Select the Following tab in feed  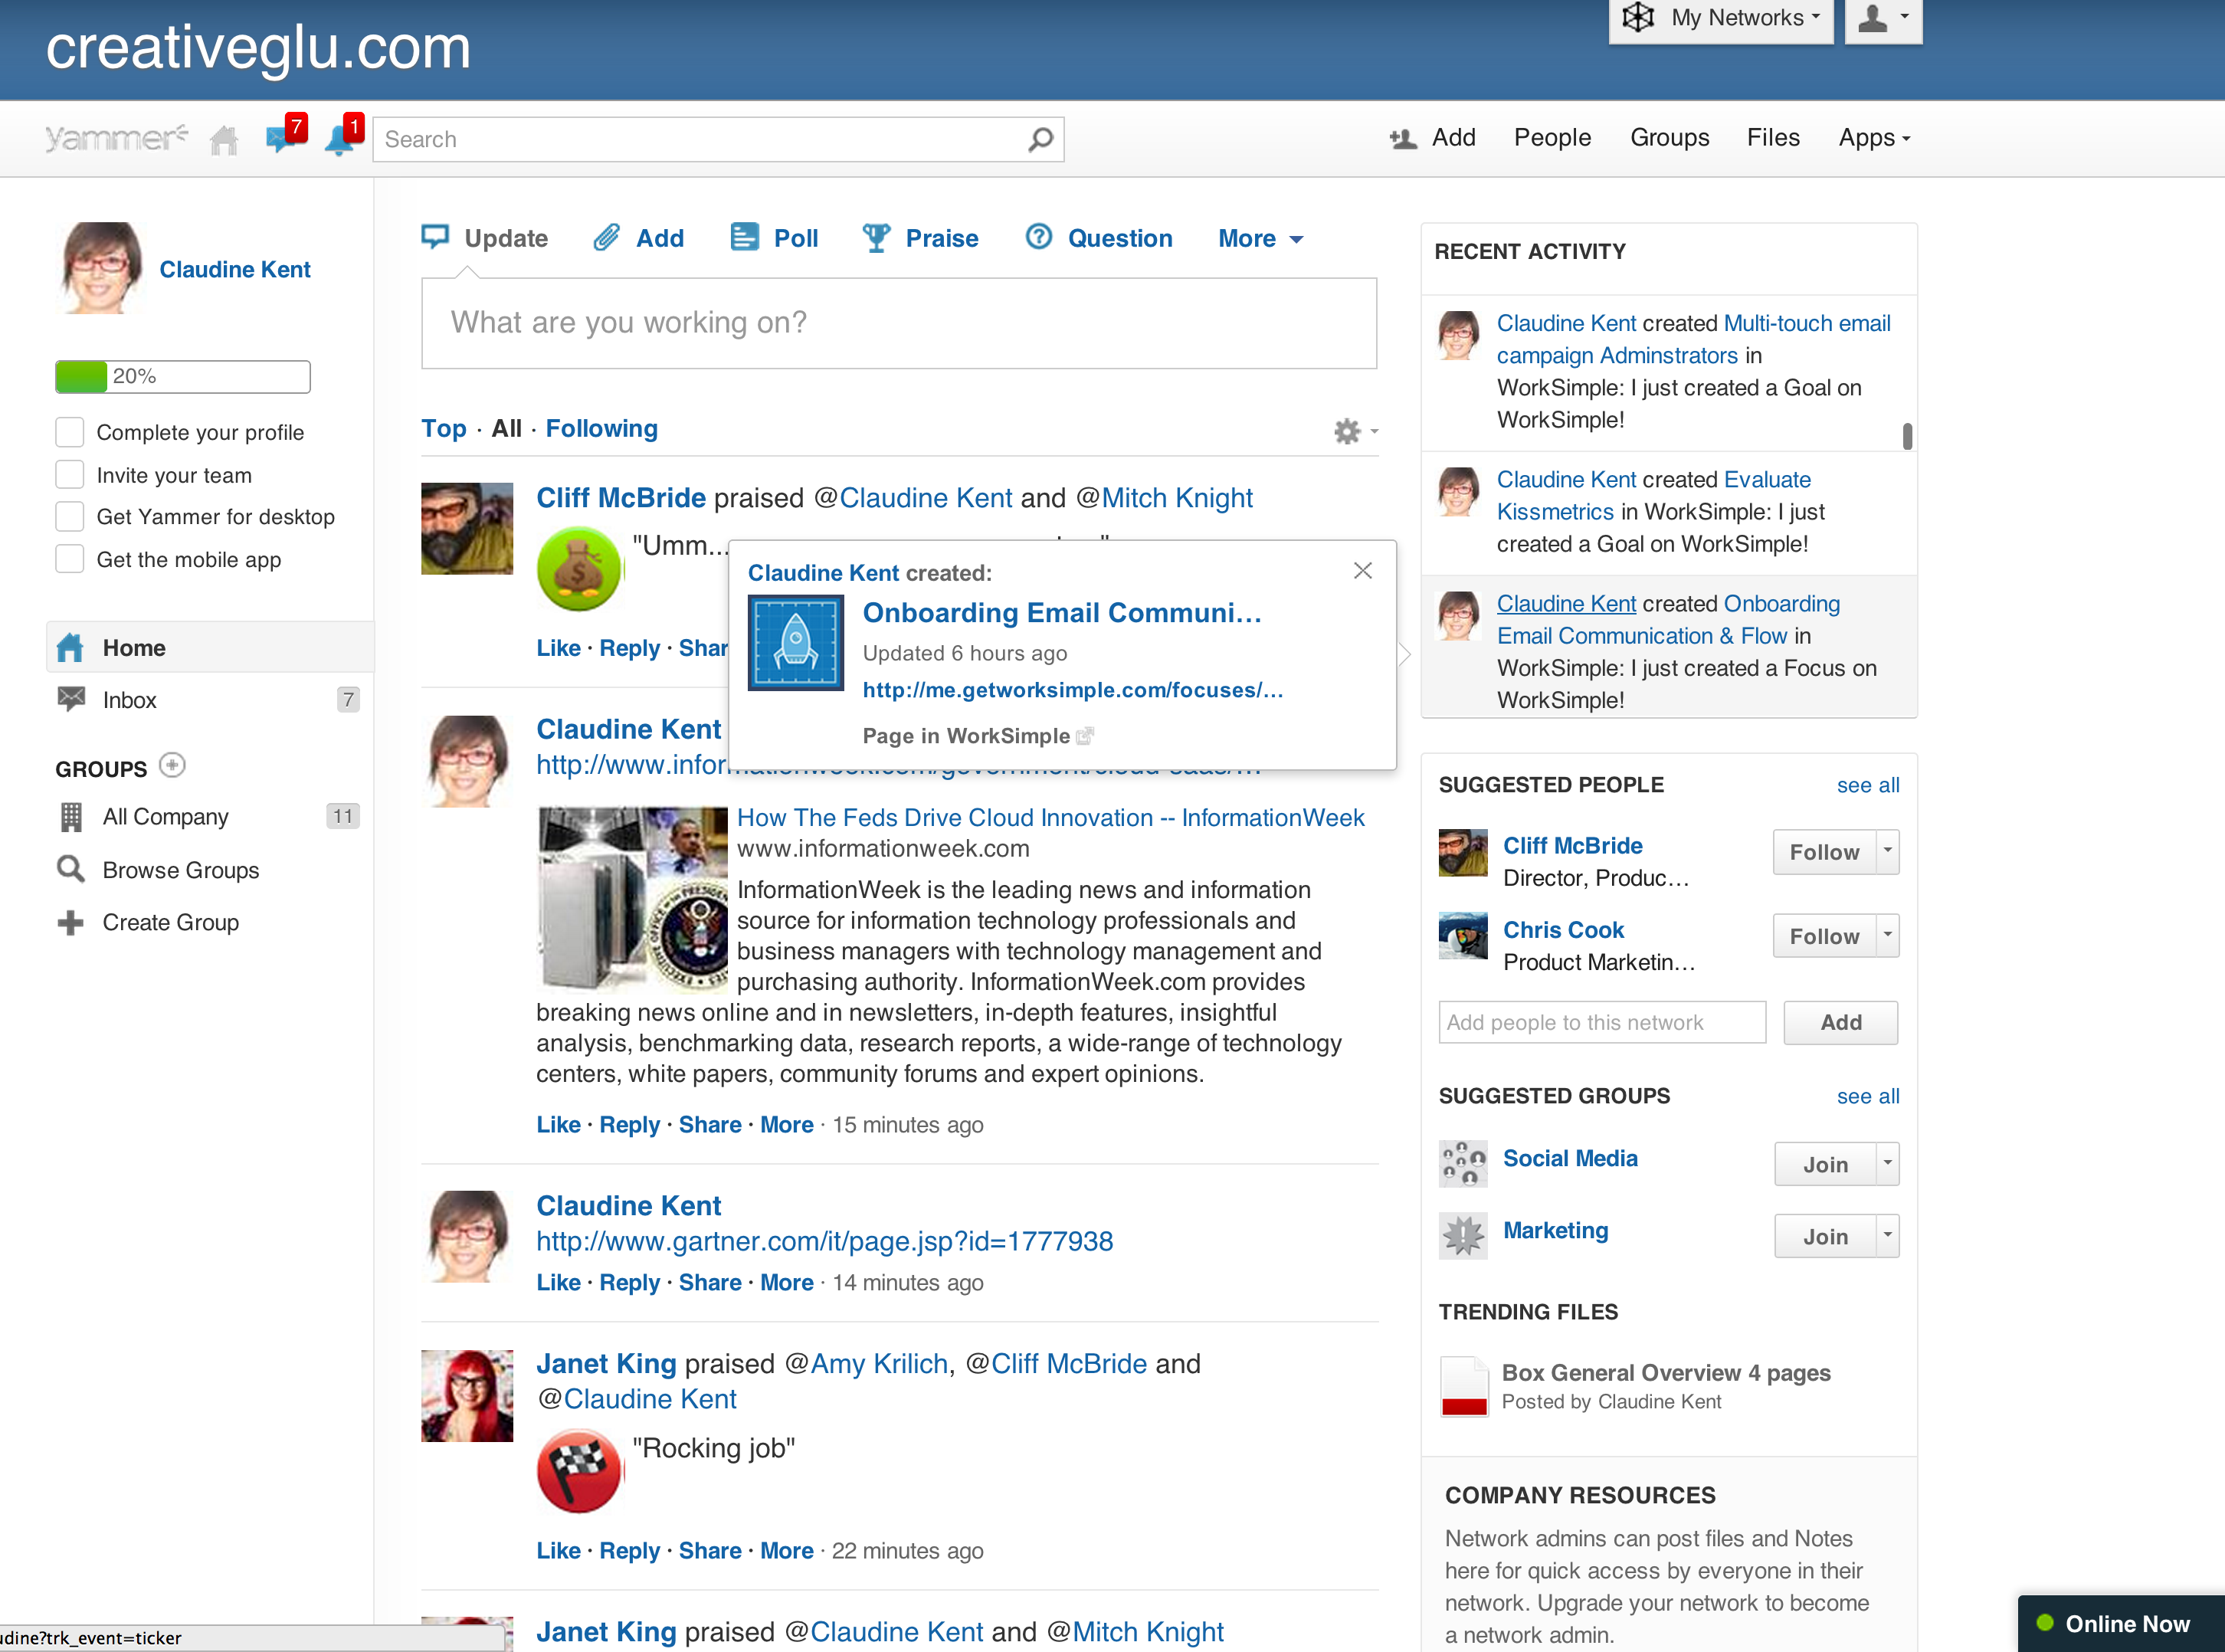[x=601, y=428]
